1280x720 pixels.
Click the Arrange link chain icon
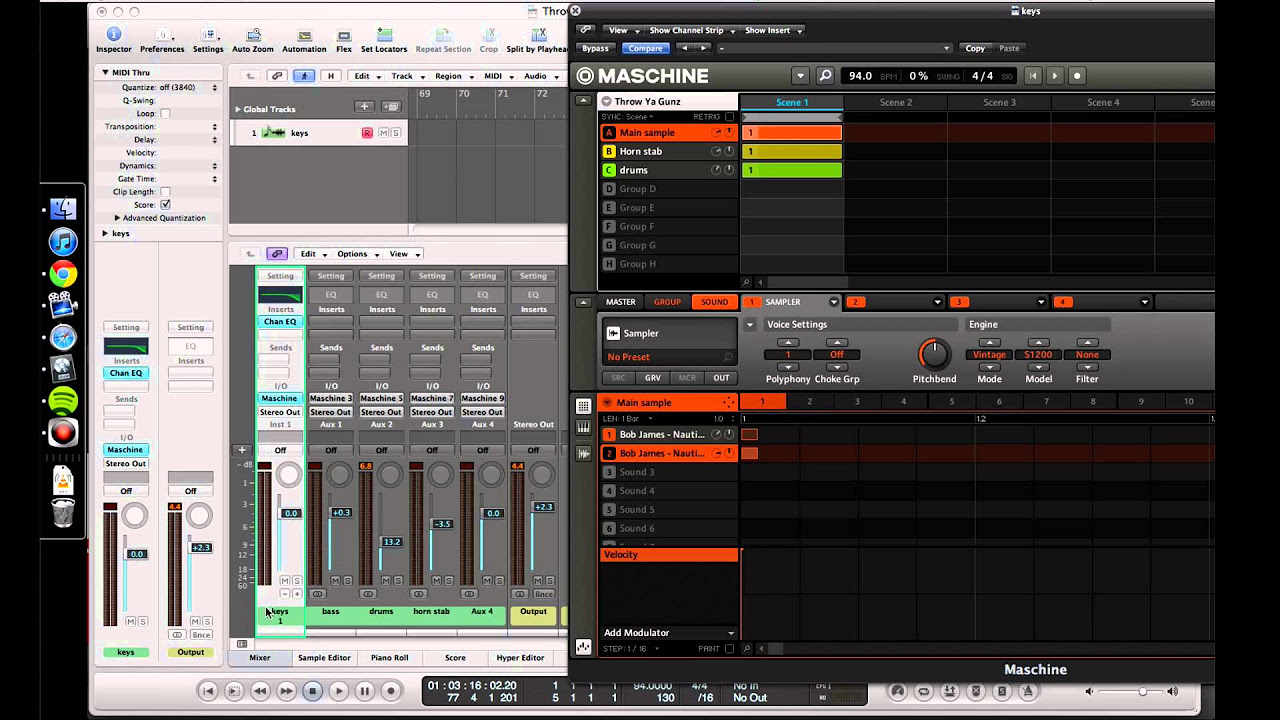(x=277, y=76)
